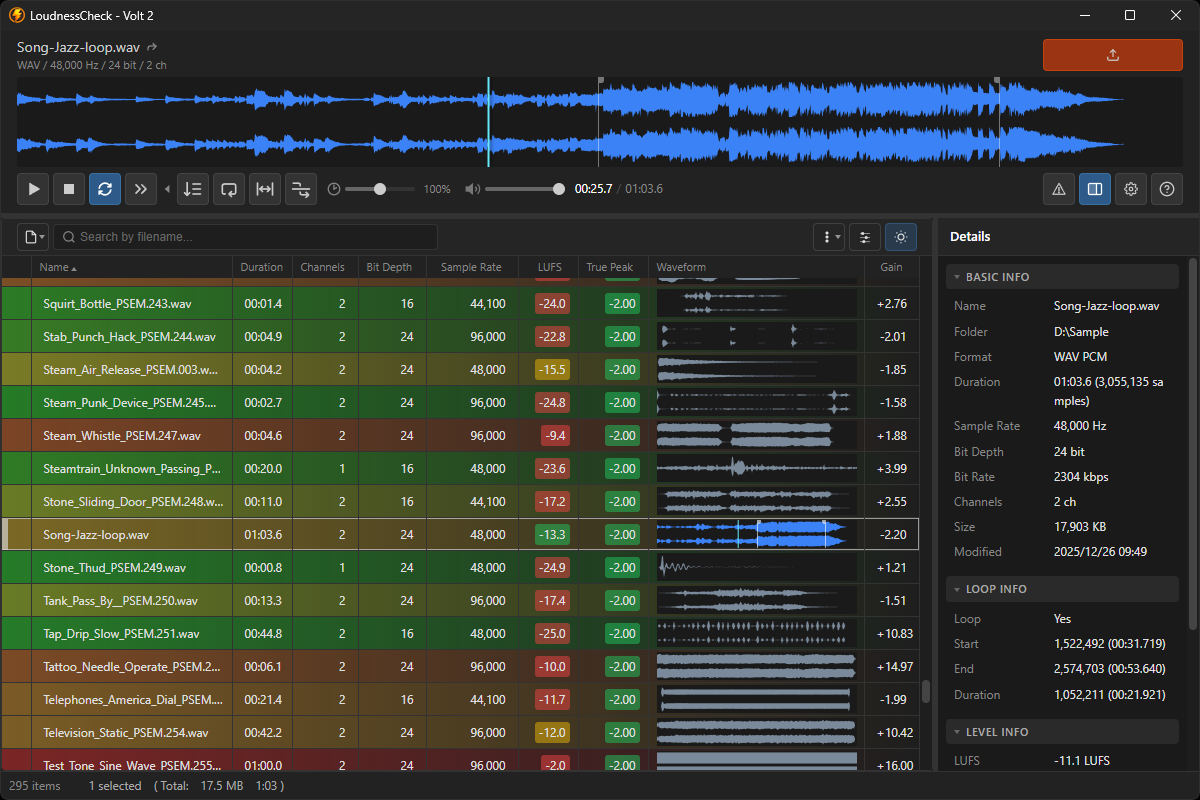Toggle loop playback button
Image resolution: width=1200 pixels, height=800 pixels.
[105, 189]
